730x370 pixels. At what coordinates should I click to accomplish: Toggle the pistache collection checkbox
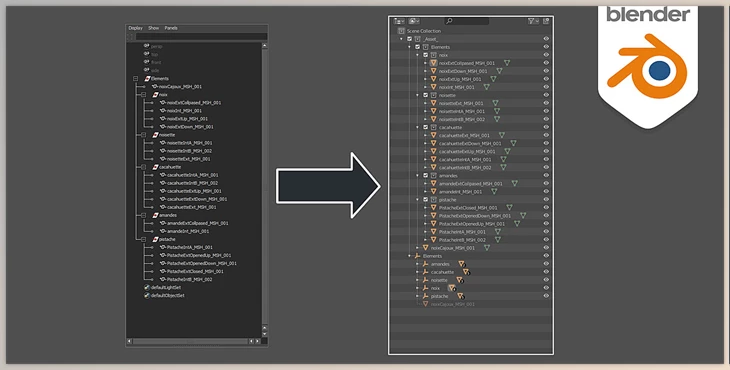click(426, 200)
